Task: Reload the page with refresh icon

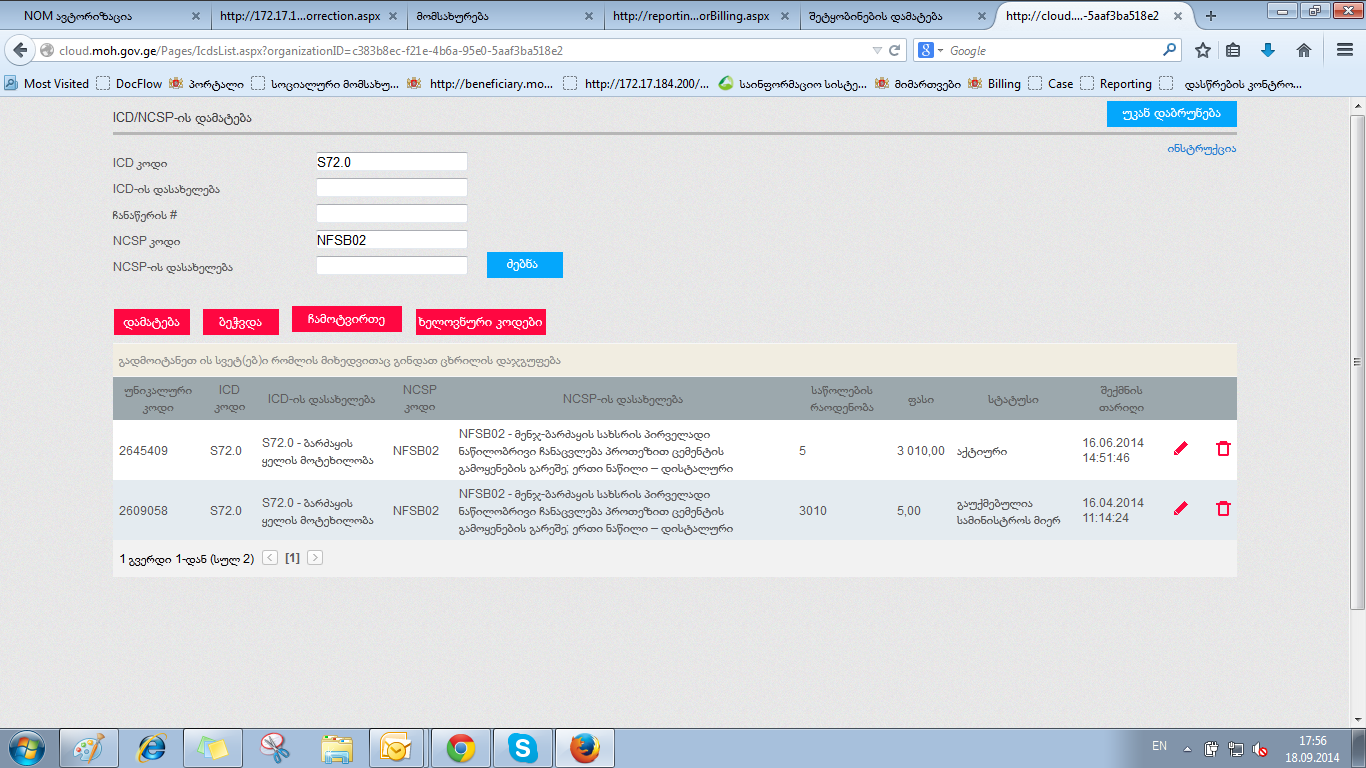Action: click(x=895, y=50)
